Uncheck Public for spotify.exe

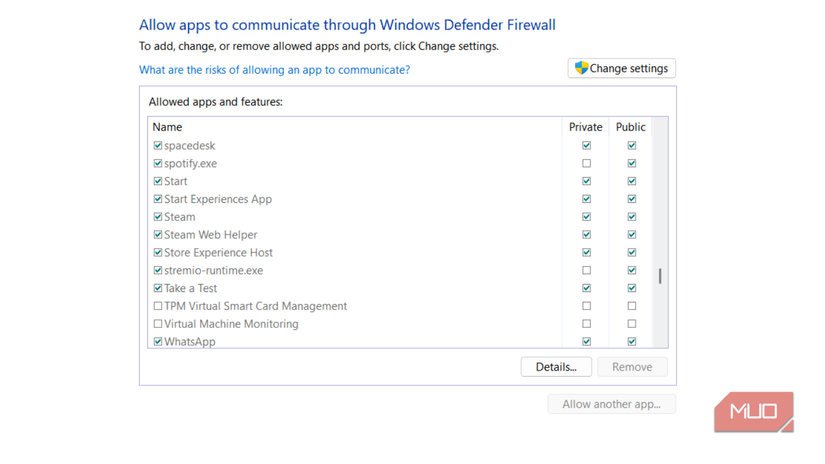coord(632,164)
